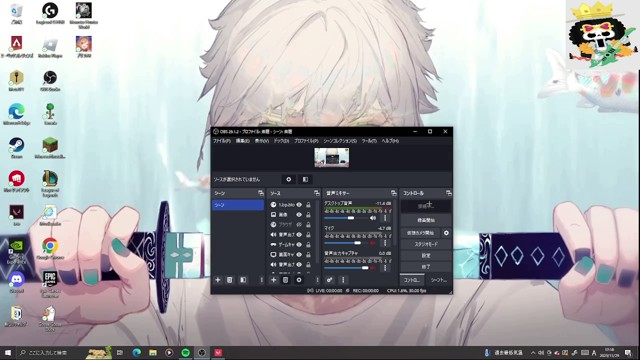Open sources dock three-dot more menu
Screen dimensions: 640x360
(x=317, y=280)
